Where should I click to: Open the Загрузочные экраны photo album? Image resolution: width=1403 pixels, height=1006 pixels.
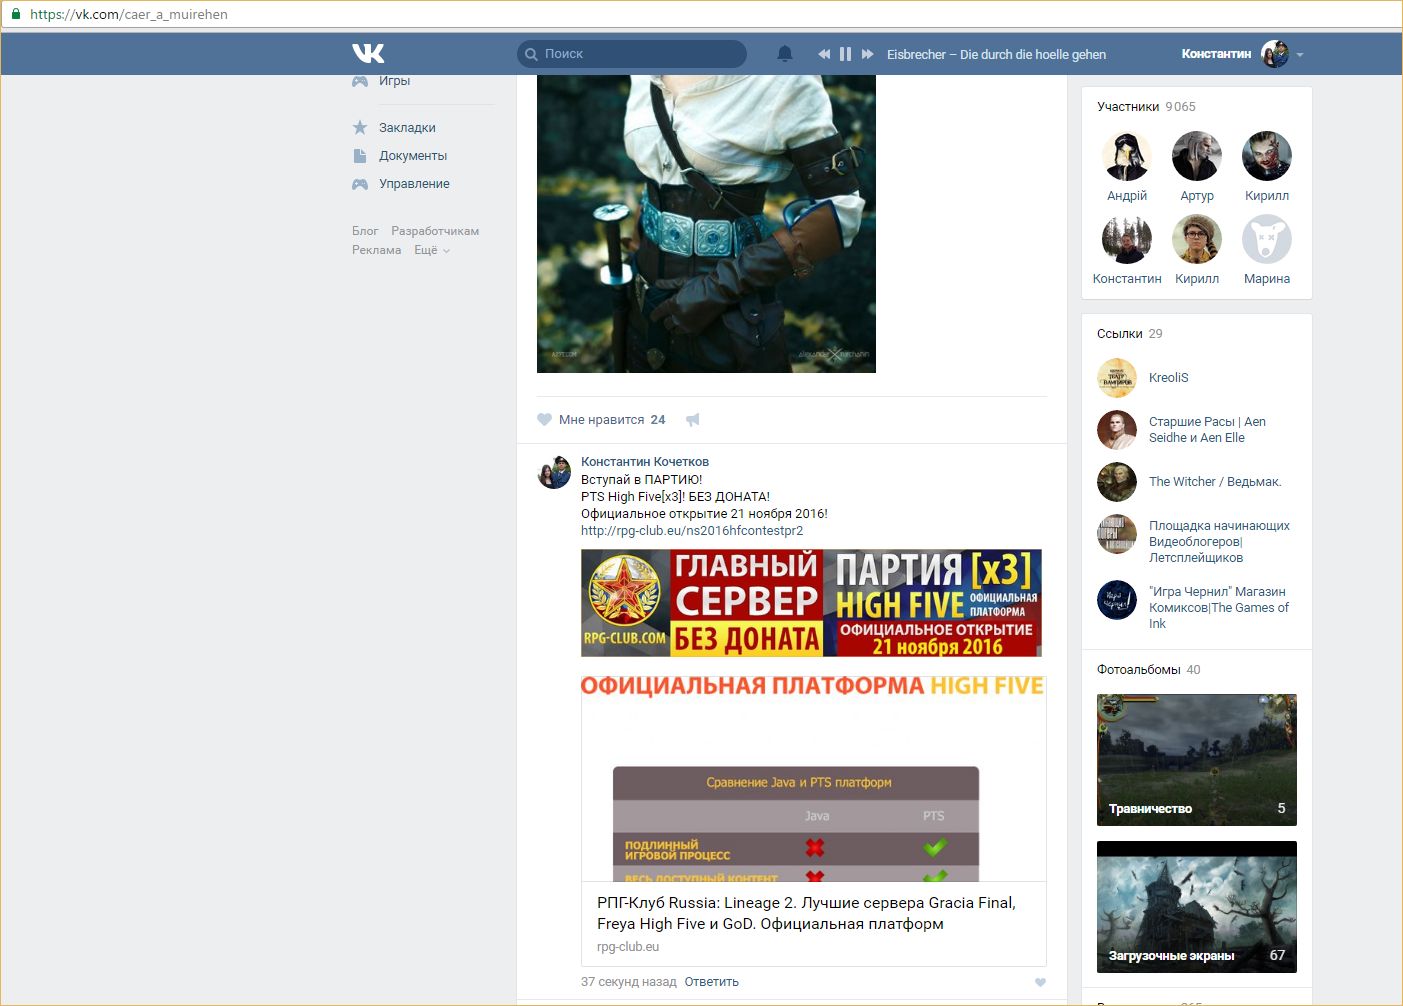click(x=1197, y=907)
